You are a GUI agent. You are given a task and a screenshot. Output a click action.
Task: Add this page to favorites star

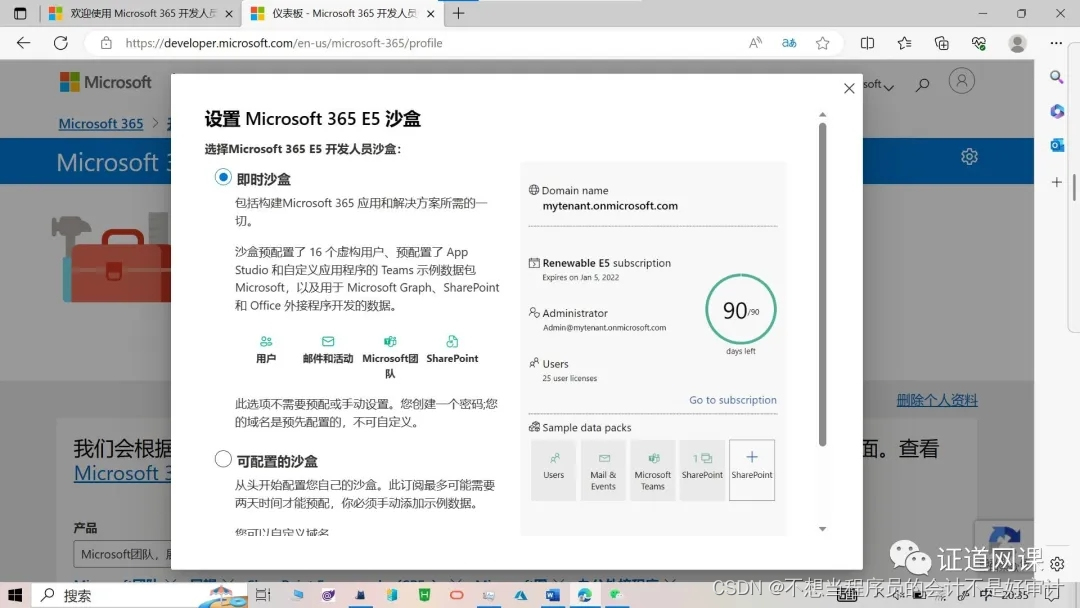pyautogui.click(x=822, y=43)
